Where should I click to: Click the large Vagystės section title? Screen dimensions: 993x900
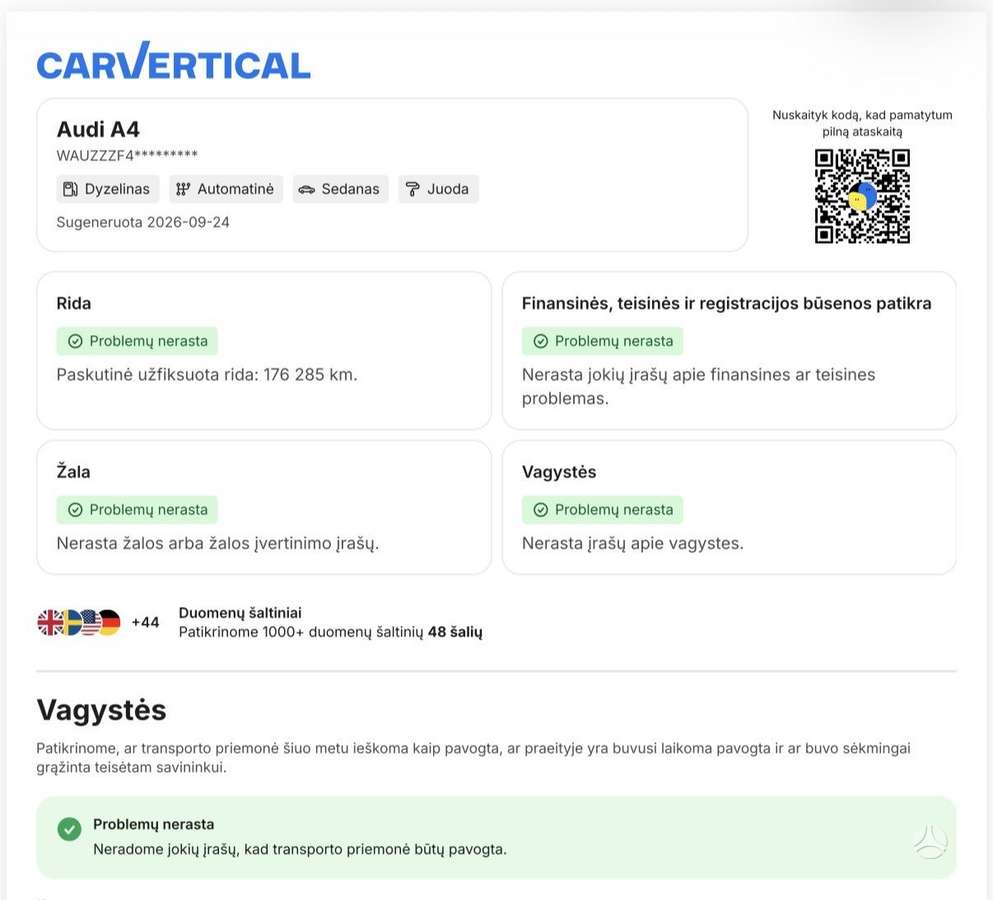point(101,710)
